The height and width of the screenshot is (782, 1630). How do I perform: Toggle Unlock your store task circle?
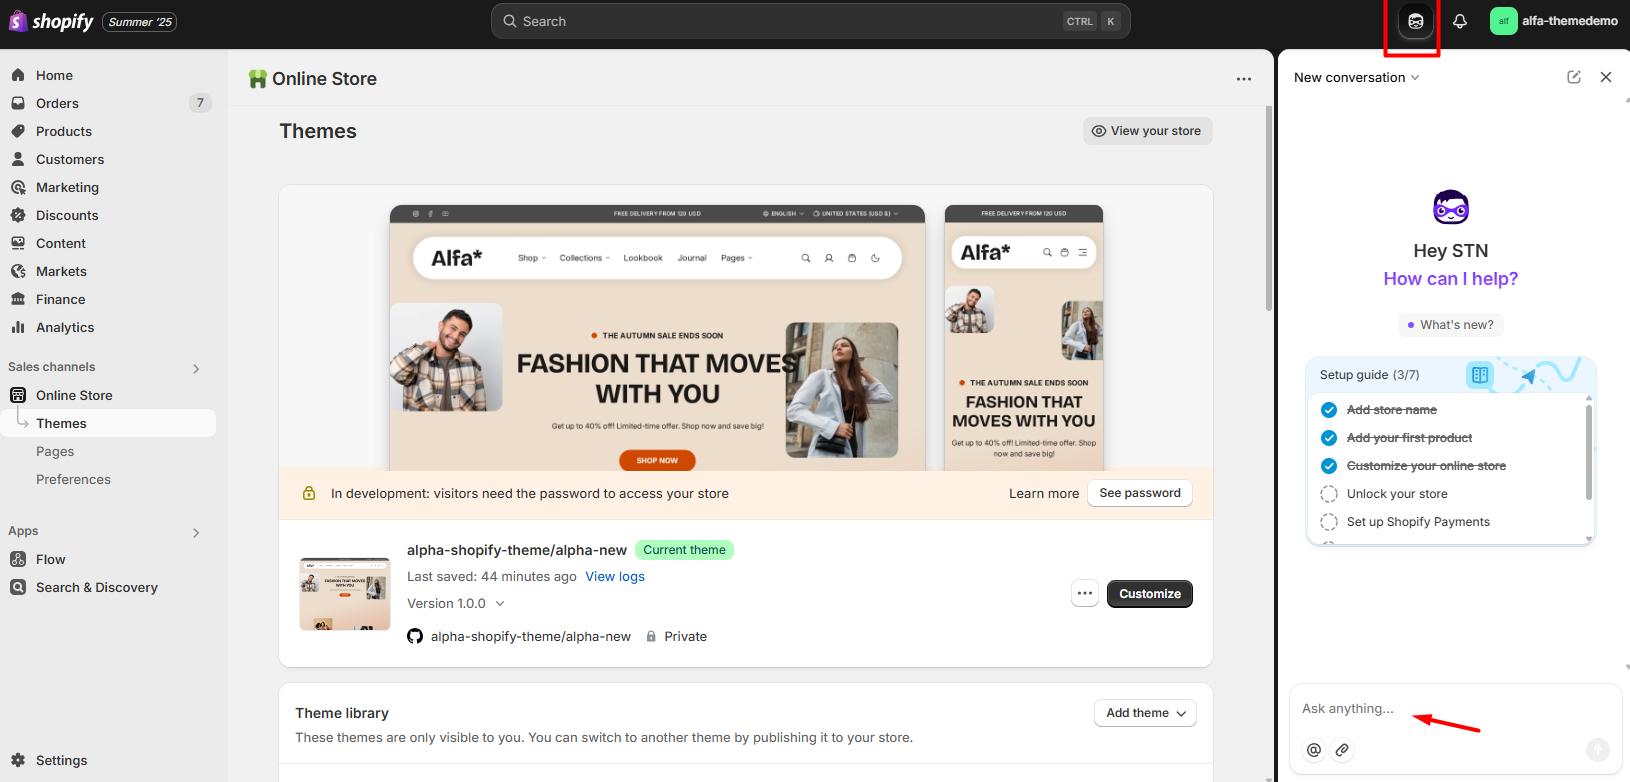[1329, 494]
